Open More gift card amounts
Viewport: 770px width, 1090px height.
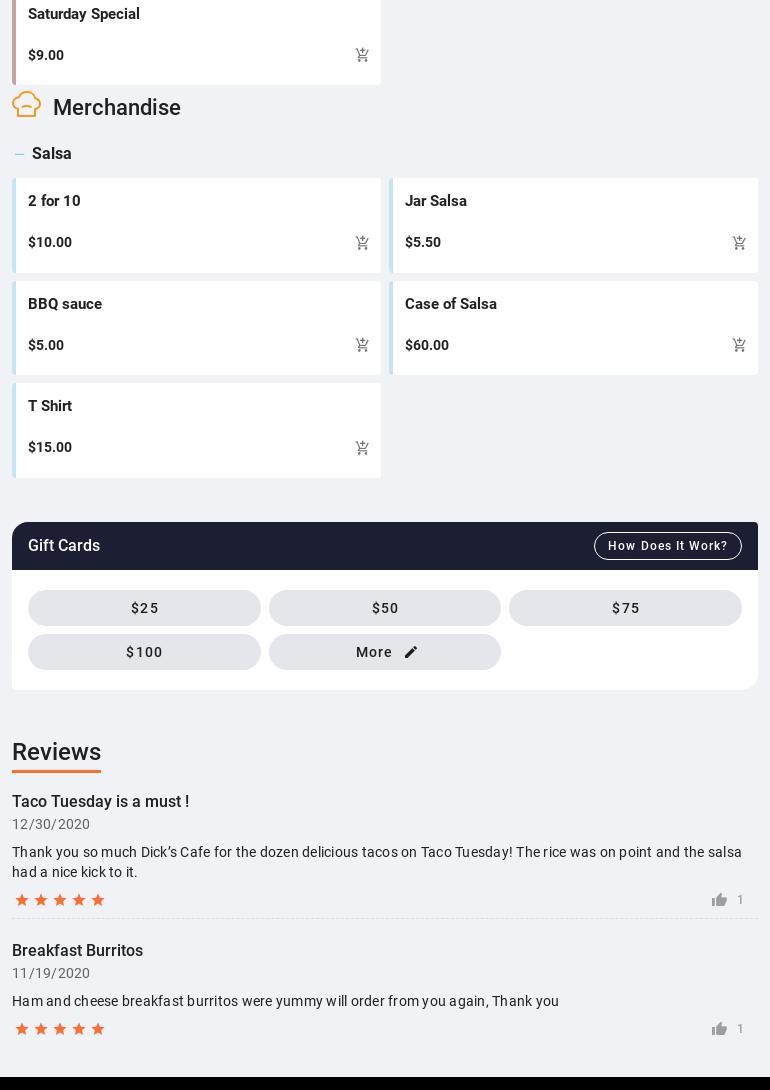click(385, 652)
